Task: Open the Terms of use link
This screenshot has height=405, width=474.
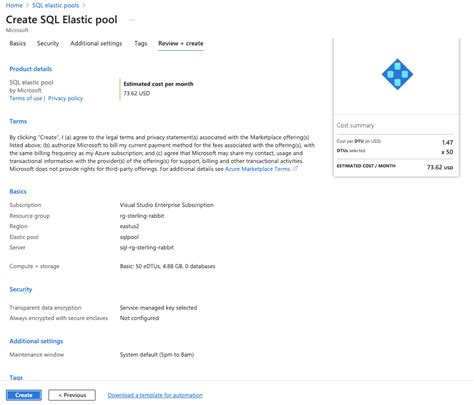Action: pos(26,98)
